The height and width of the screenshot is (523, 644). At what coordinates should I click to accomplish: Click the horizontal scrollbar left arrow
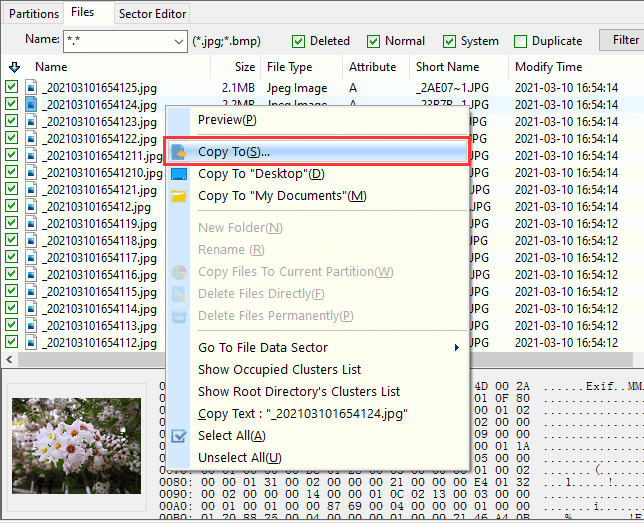(x=9, y=359)
